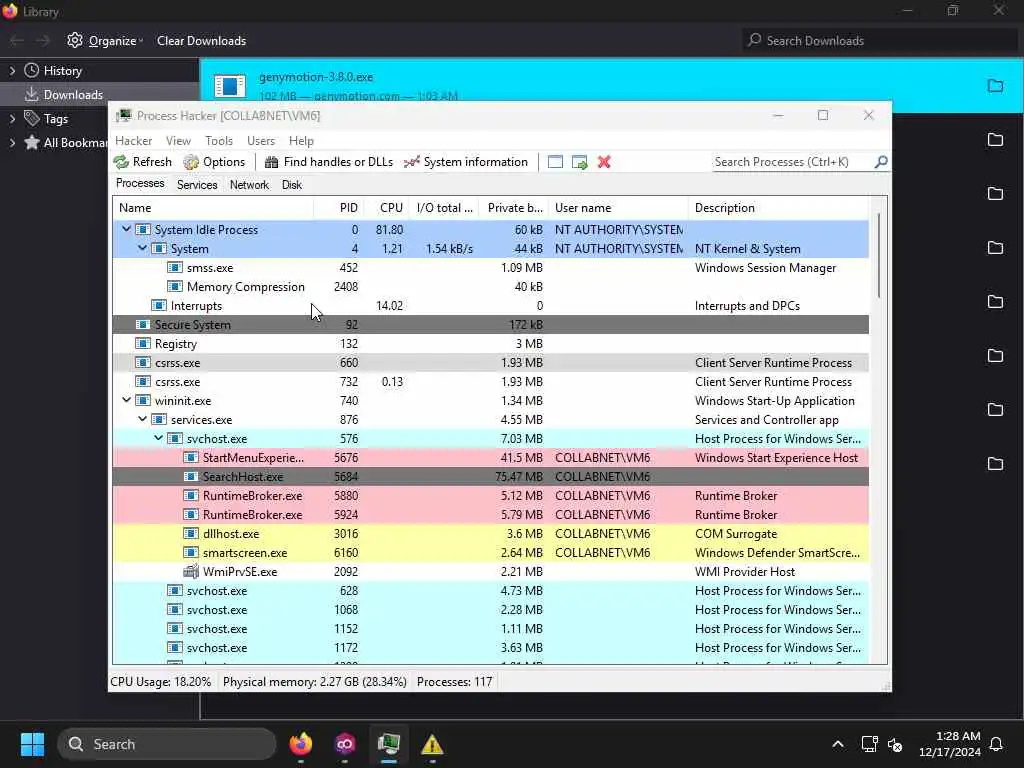Collapse the System Idle Process tree node
This screenshot has width=1024, height=768.
(x=127, y=229)
